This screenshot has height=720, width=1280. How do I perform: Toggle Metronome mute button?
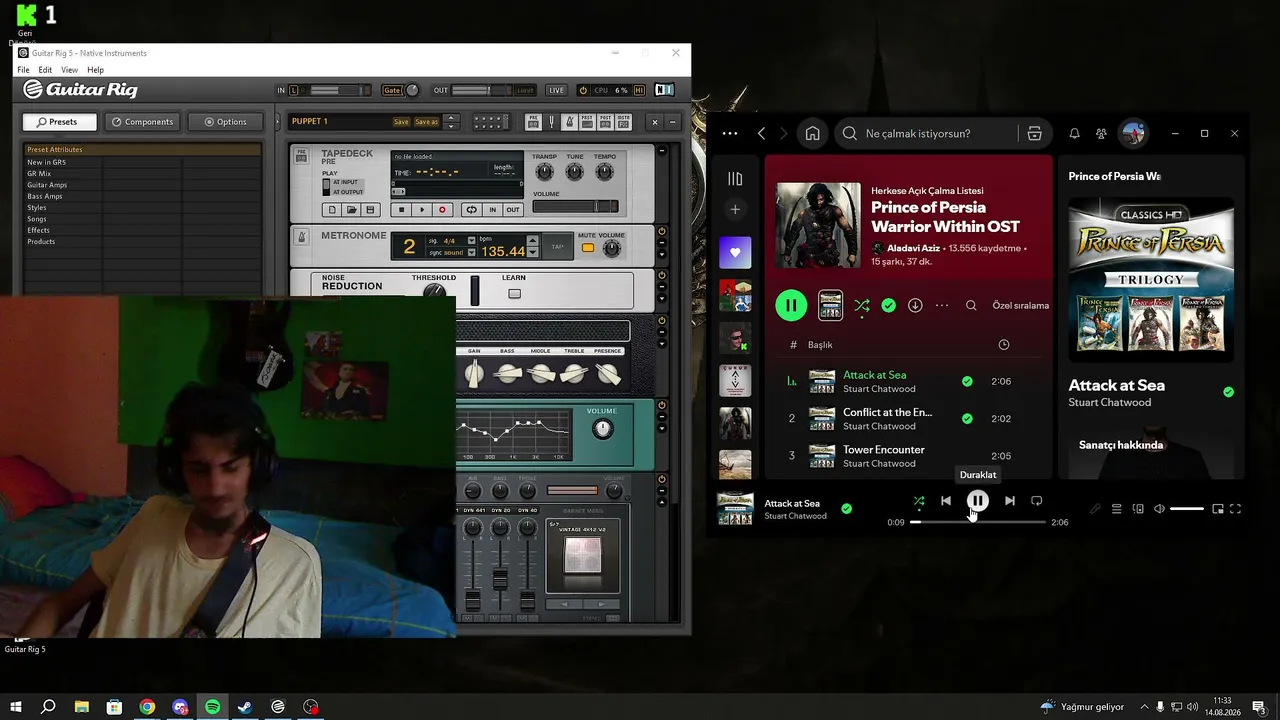(x=588, y=248)
